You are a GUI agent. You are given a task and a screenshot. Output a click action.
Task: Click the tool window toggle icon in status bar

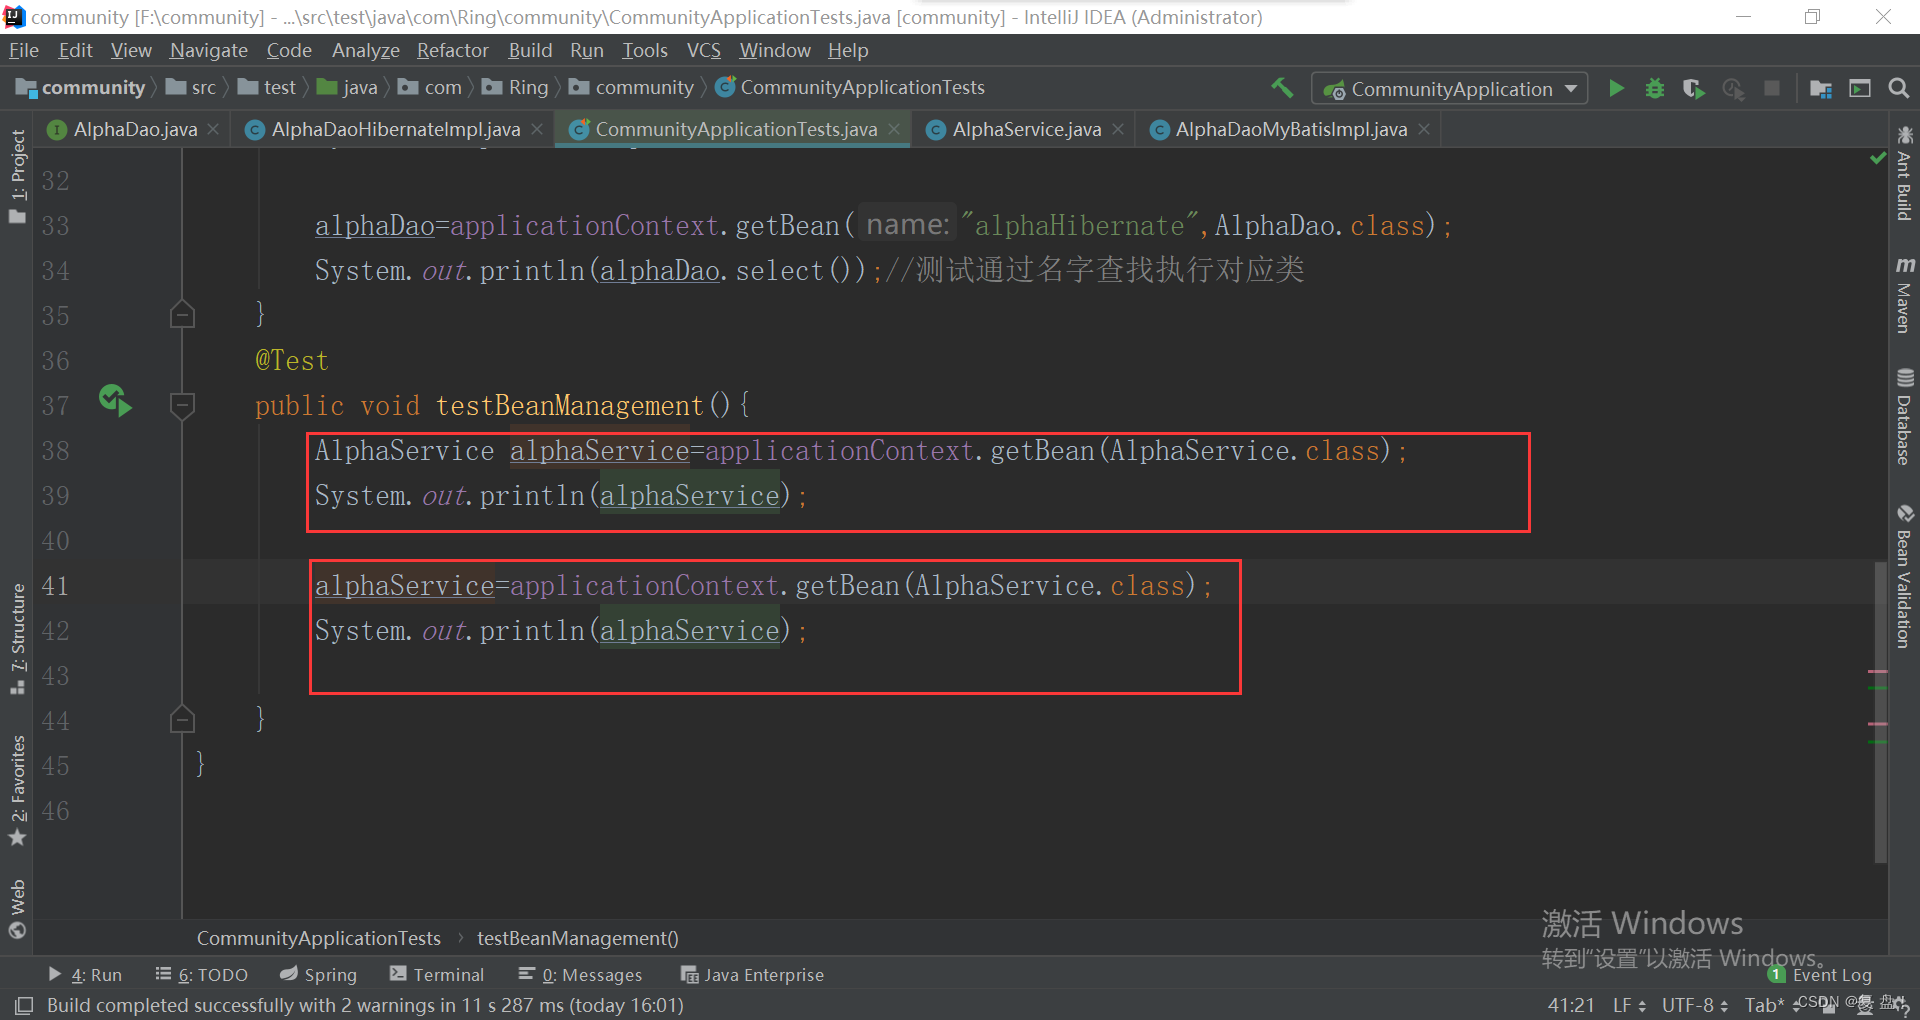click(24, 1005)
